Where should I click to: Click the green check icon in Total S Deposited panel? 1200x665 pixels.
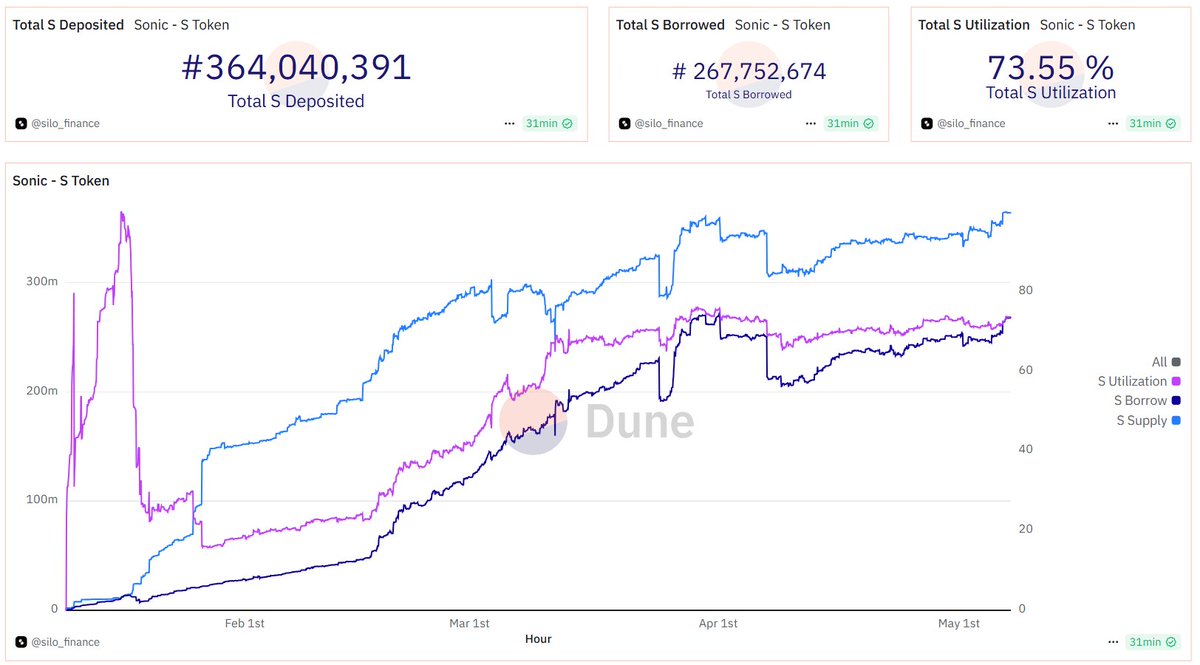567,124
